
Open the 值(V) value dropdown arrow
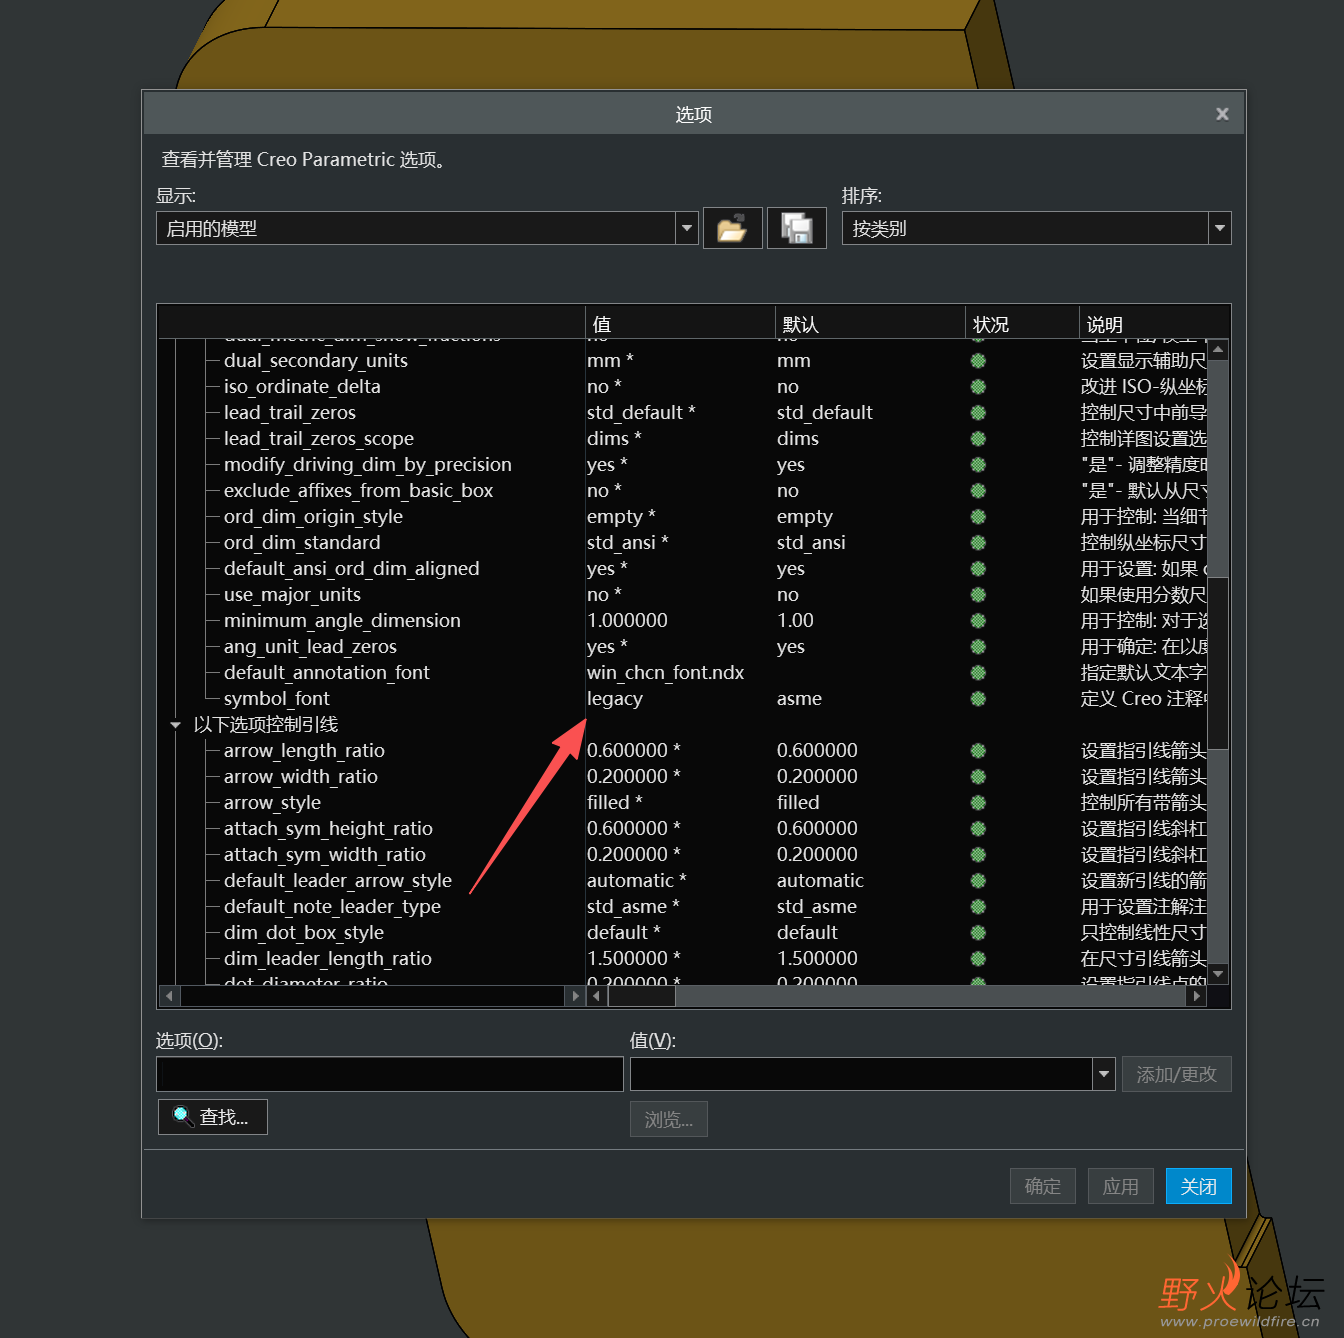1104,1075
